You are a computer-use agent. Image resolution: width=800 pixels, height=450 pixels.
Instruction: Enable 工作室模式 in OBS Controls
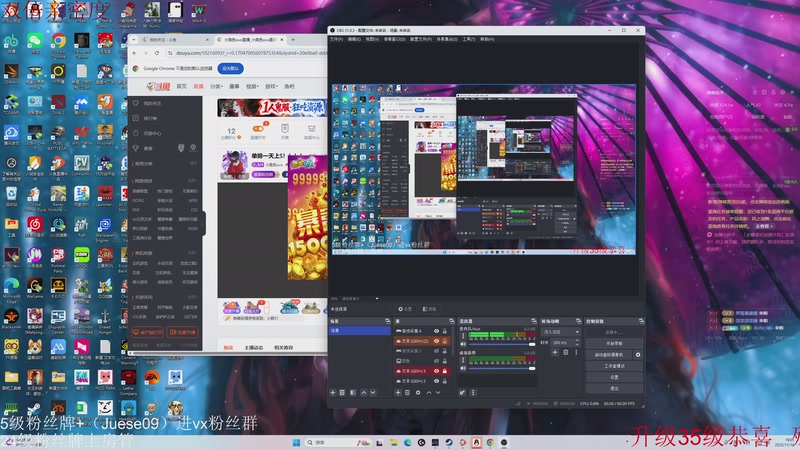tap(614, 366)
